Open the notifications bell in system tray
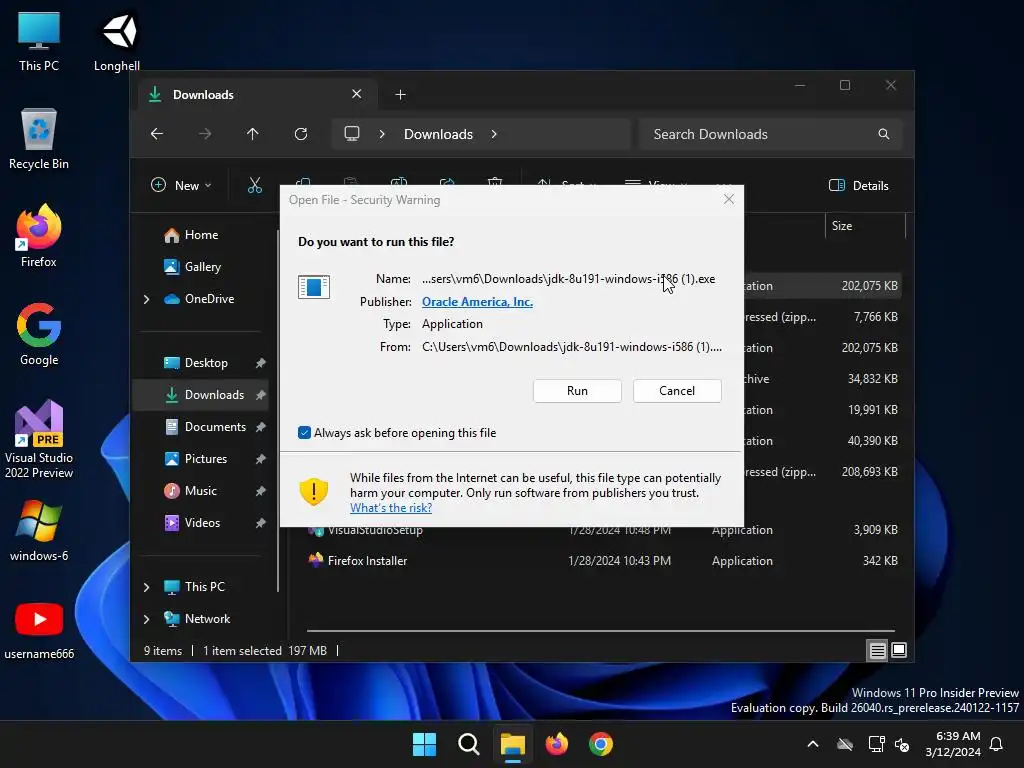This screenshot has height=768, width=1024. point(996,744)
